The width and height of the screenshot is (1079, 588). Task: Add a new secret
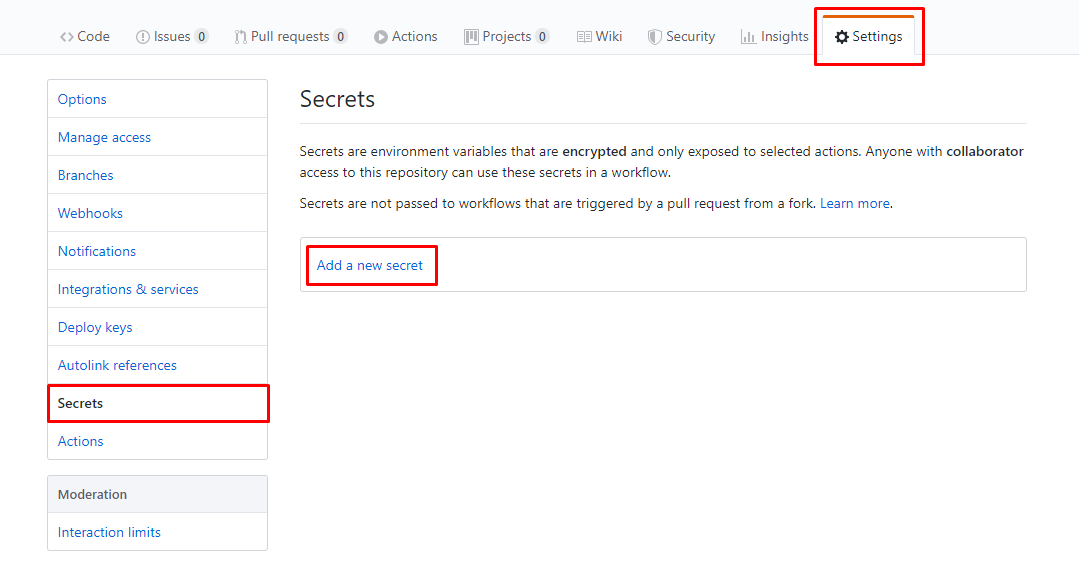coord(371,264)
